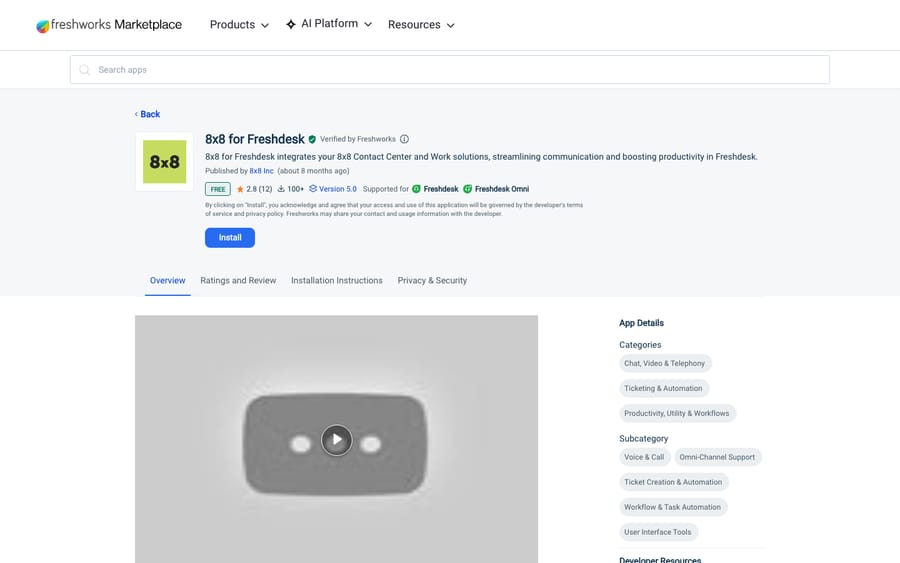Switch to the Overview tab
The width and height of the screenshot is (900, 563).
pos(168,281)
